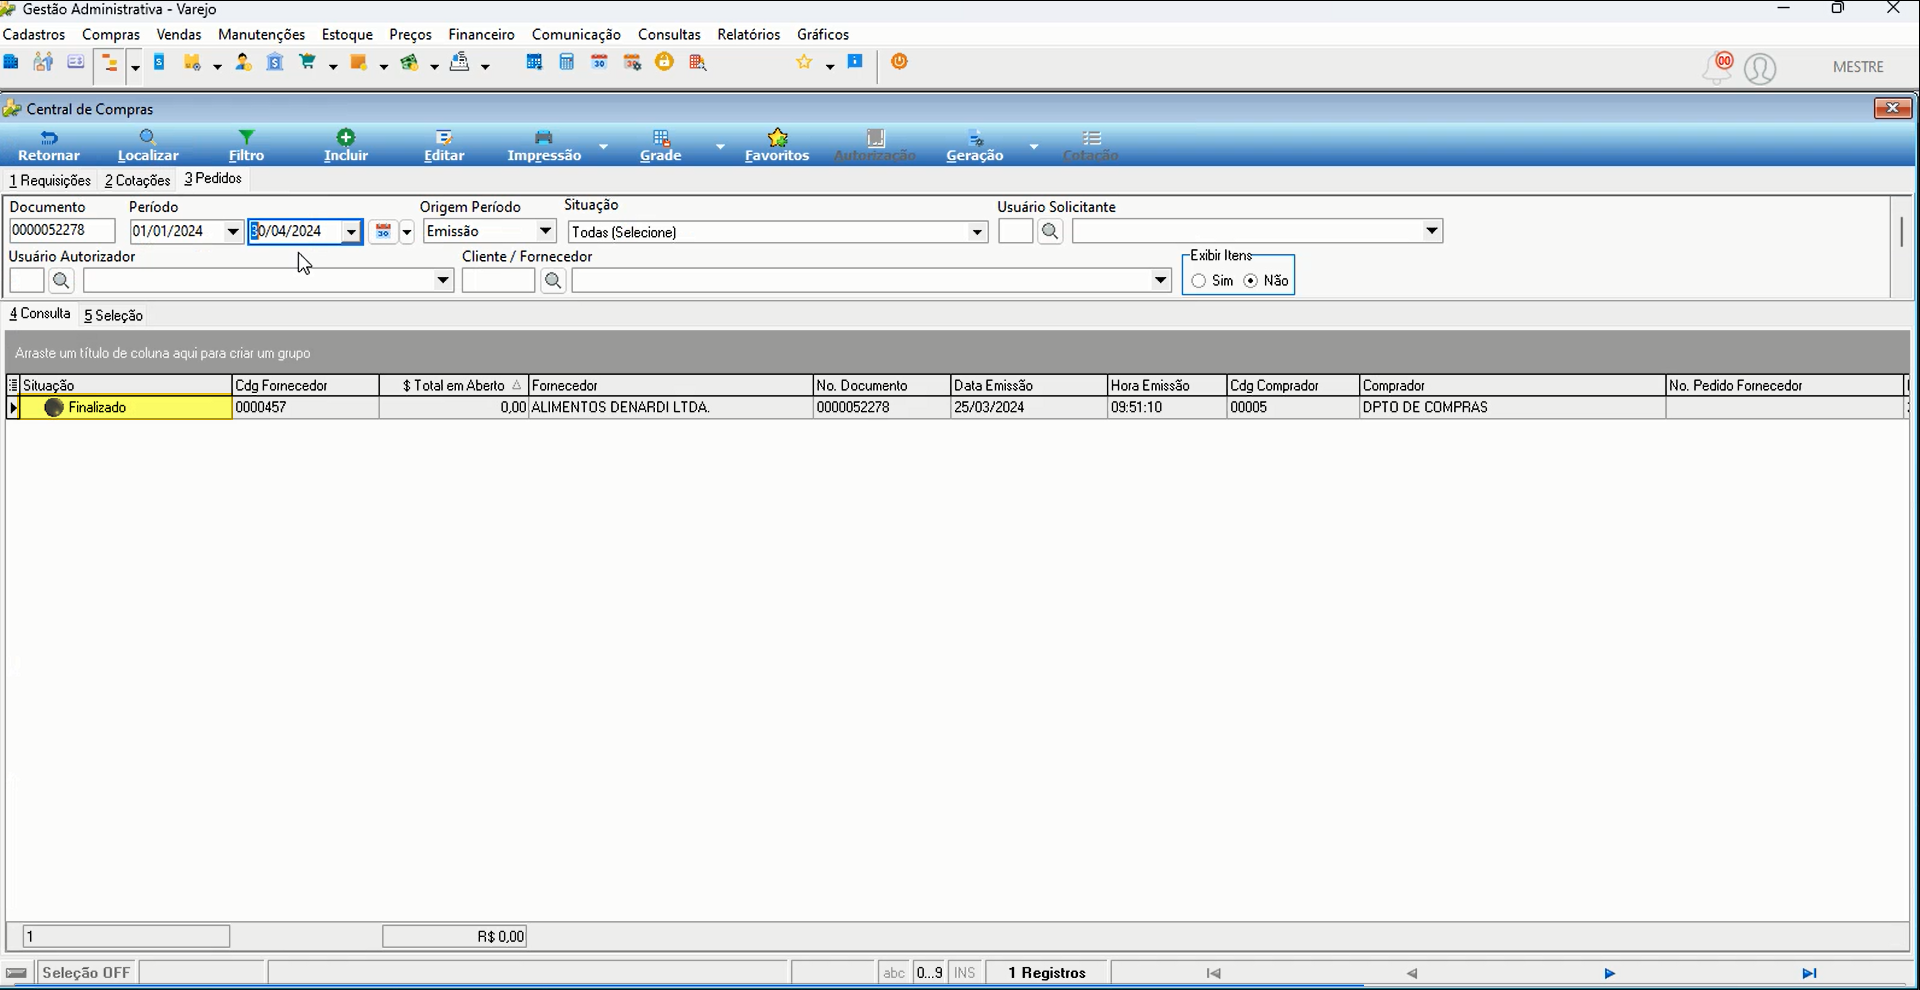Expand the Usuário Solicitante dropdown list
Viewport: 1920px width, 990px height.
(1432, 231)
